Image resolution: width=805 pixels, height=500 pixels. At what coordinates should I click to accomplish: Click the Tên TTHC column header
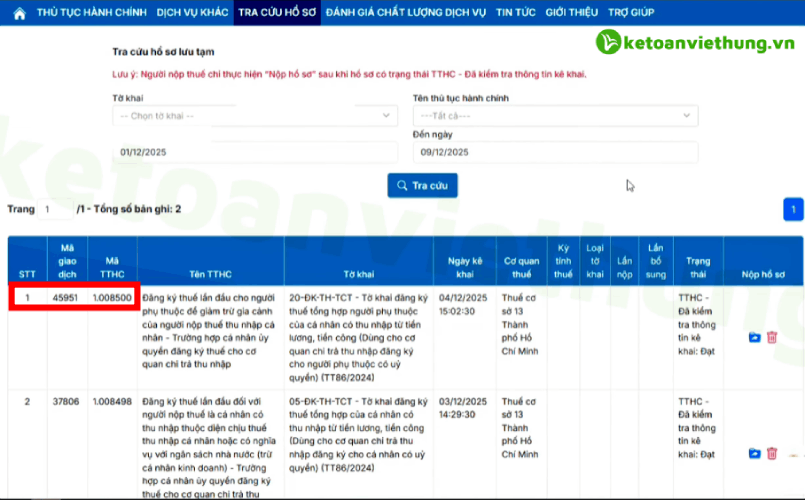click(210, 261)
